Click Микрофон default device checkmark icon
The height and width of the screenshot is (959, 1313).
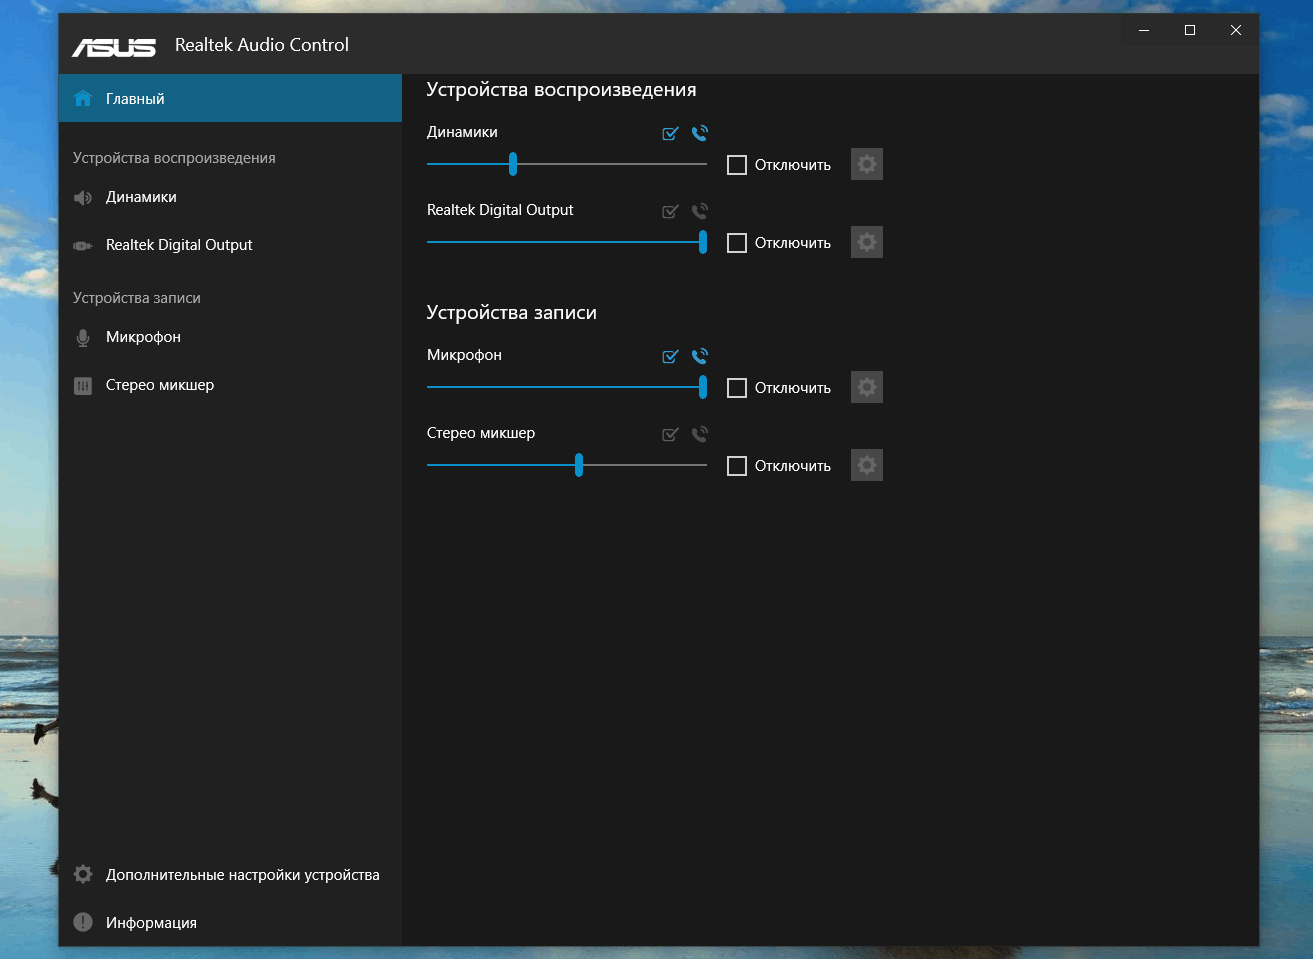pos(670,356)
